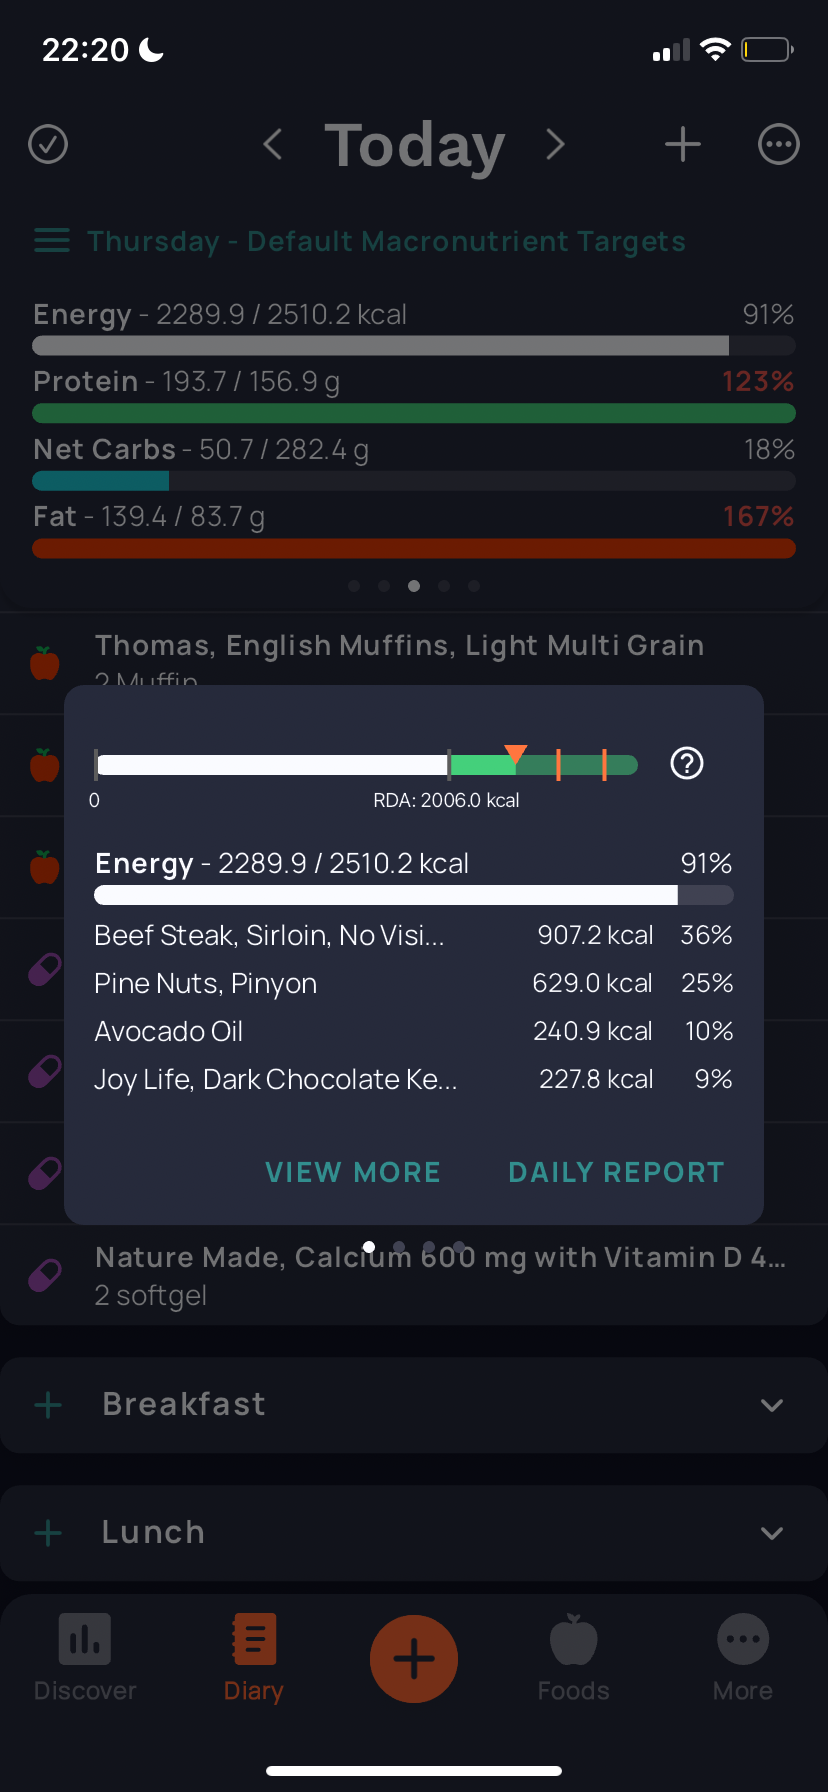Expand the Lunch section chevron
Image resolution: width=828 pixels, height=1792 pixels.
tap(772, 1533)
